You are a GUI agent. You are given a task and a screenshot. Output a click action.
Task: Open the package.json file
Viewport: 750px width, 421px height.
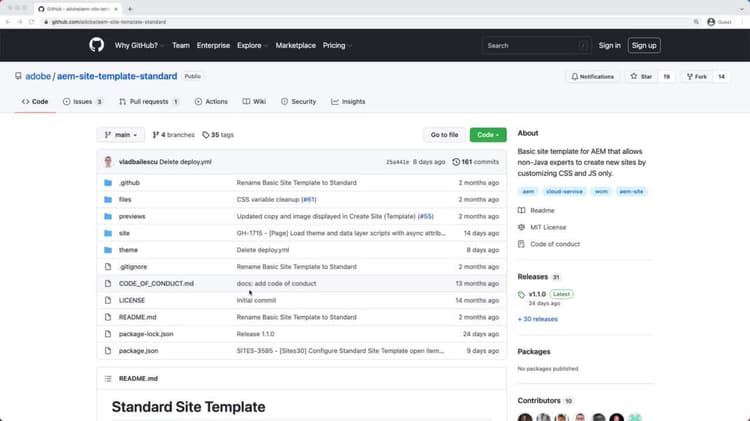[x=138, y=350]
